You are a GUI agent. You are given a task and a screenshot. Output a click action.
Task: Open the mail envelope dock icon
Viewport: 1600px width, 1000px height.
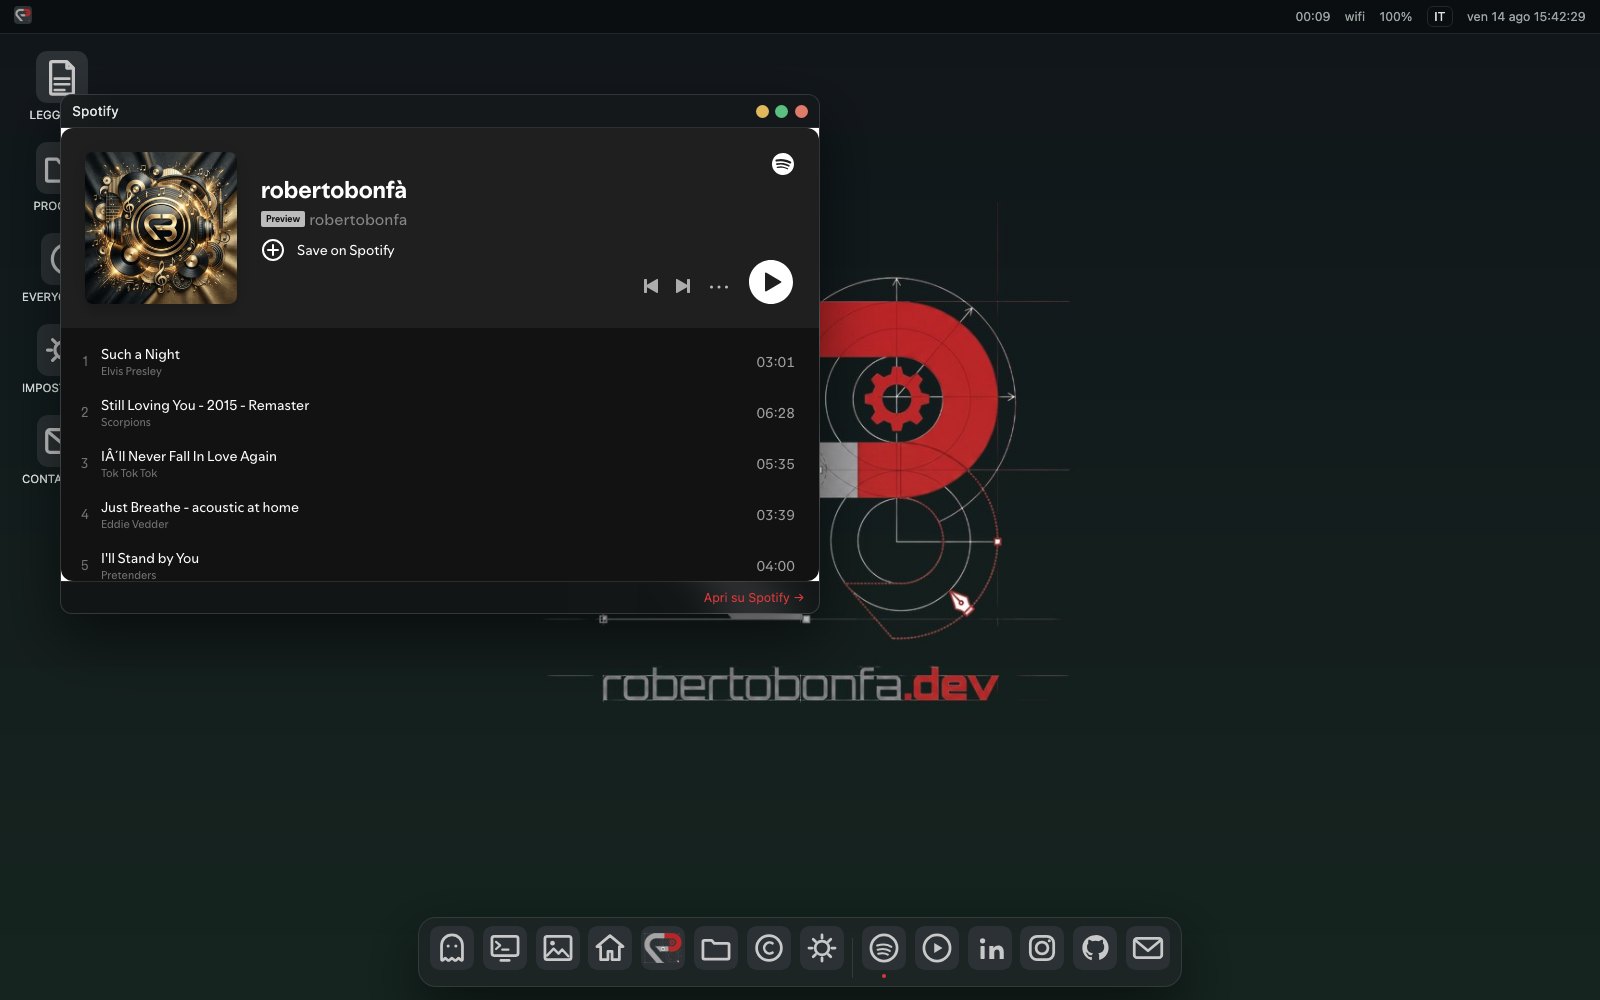[1148, 948]
